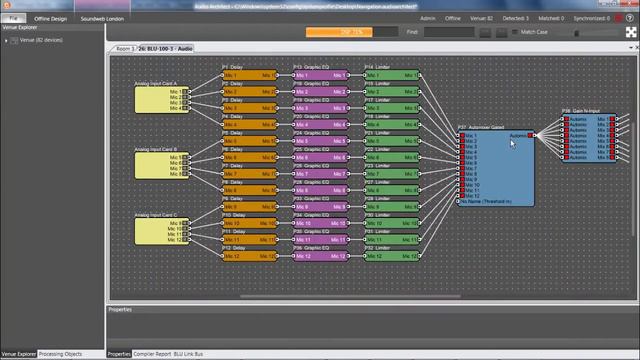Click the Offline status text
The image size is (640, 360).
(453, 18)
